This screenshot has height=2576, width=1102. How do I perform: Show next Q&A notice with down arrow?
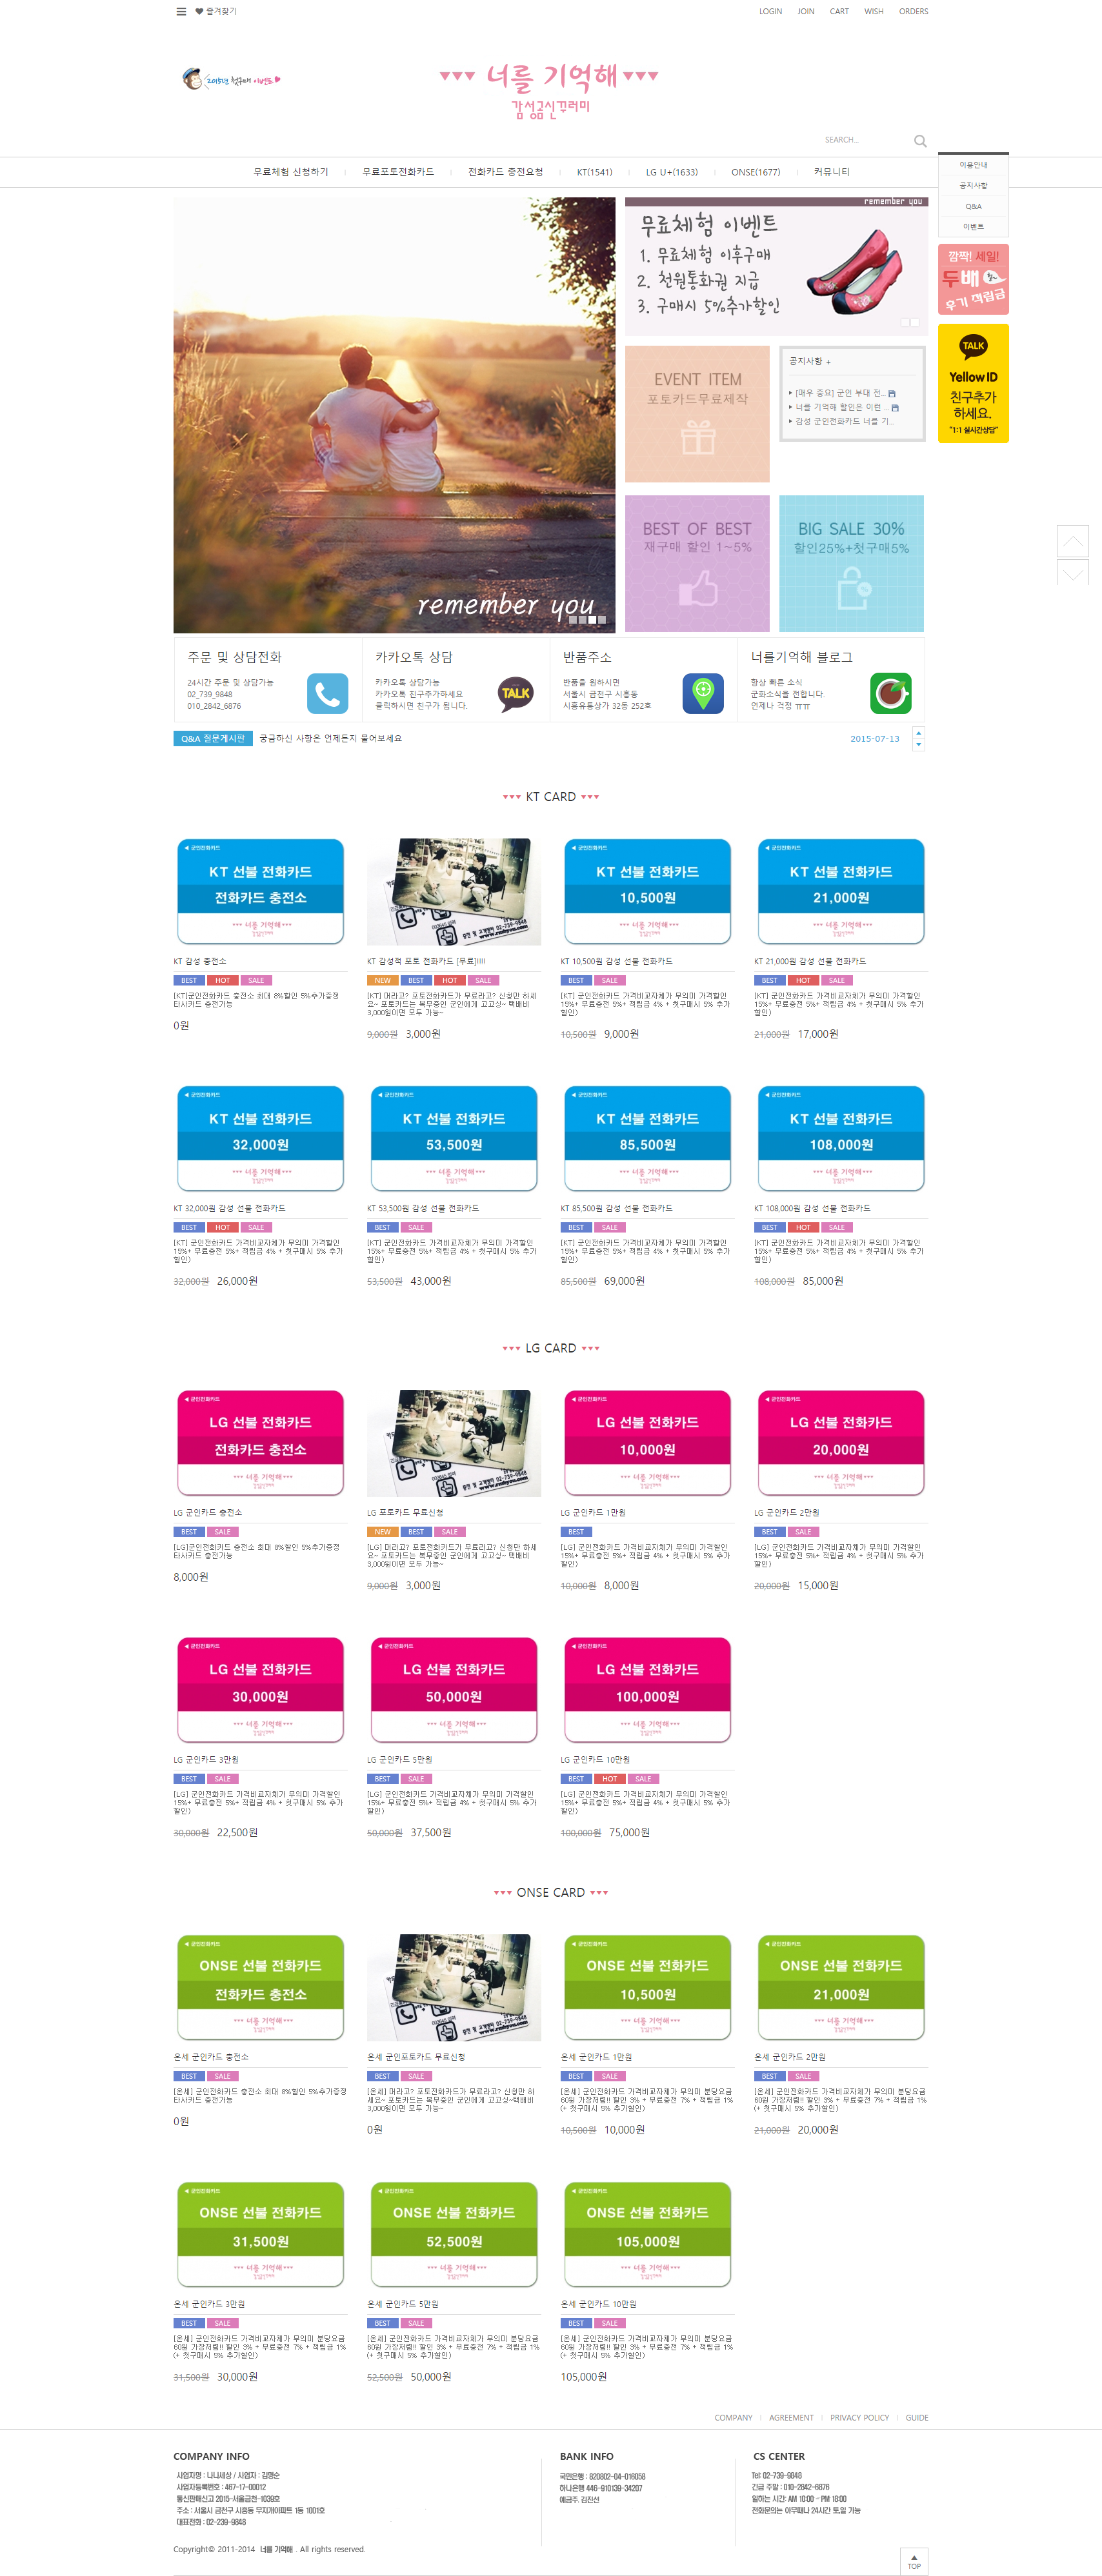point(918,745)
